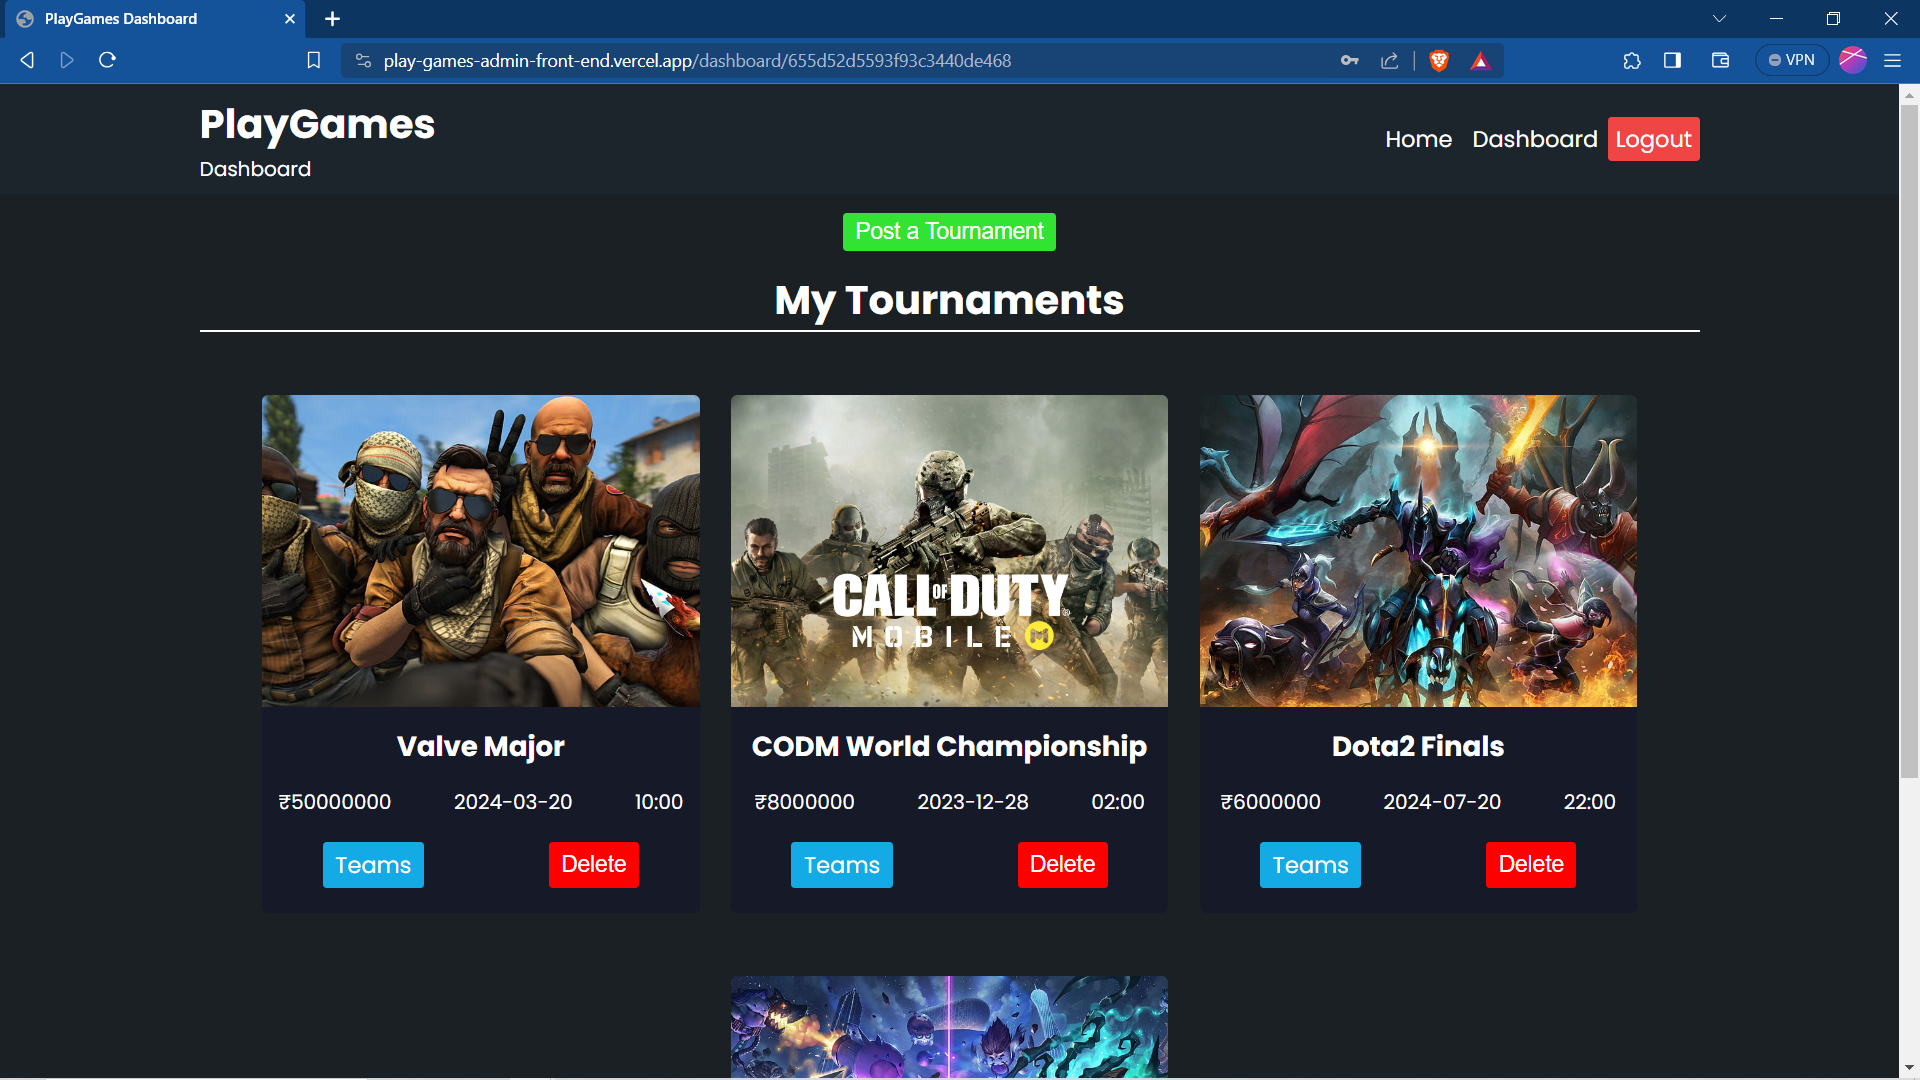Reload the page with refresh icon

(107, 61)
